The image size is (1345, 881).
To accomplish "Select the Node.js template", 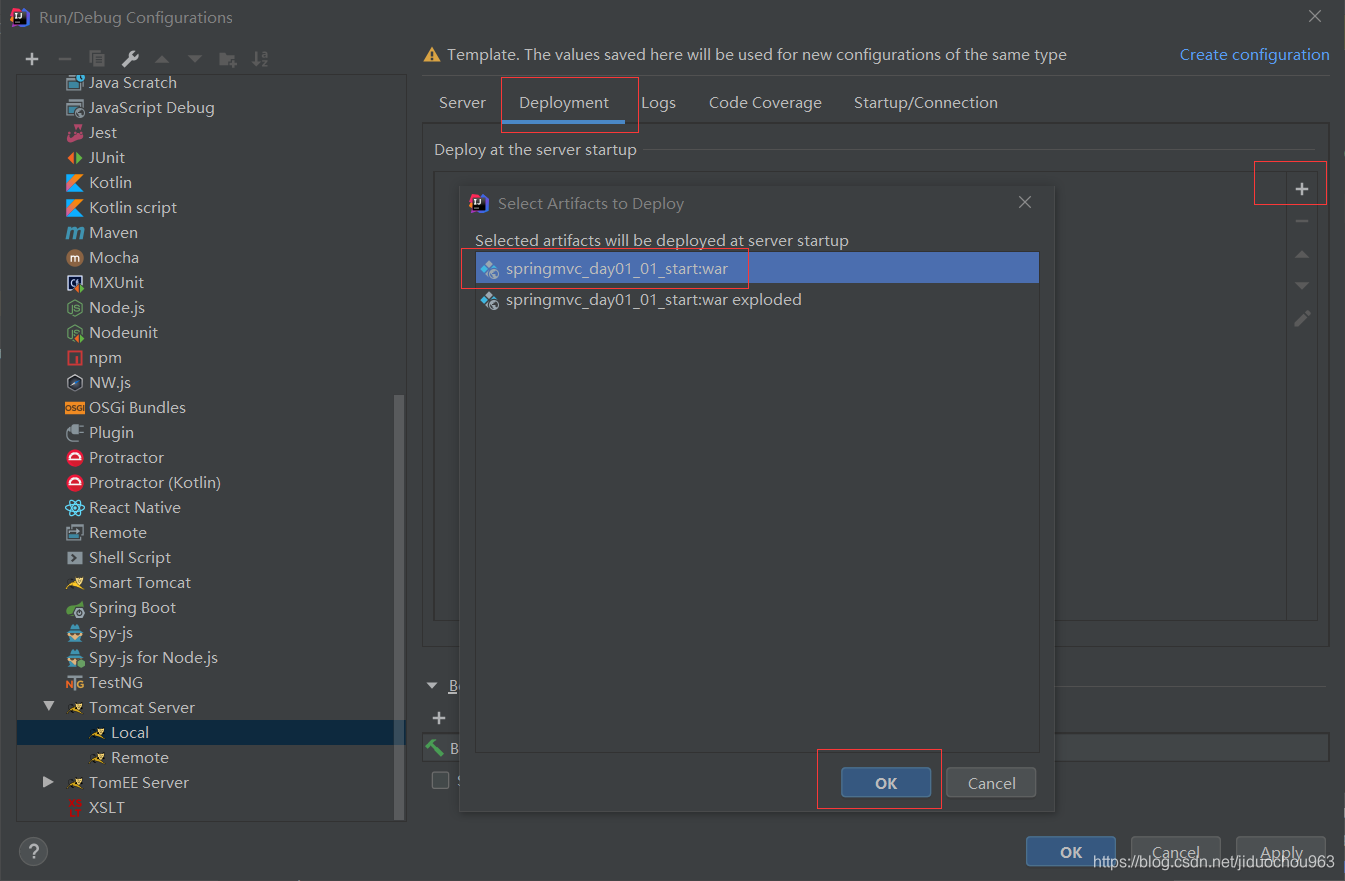I will click(105, 308).
